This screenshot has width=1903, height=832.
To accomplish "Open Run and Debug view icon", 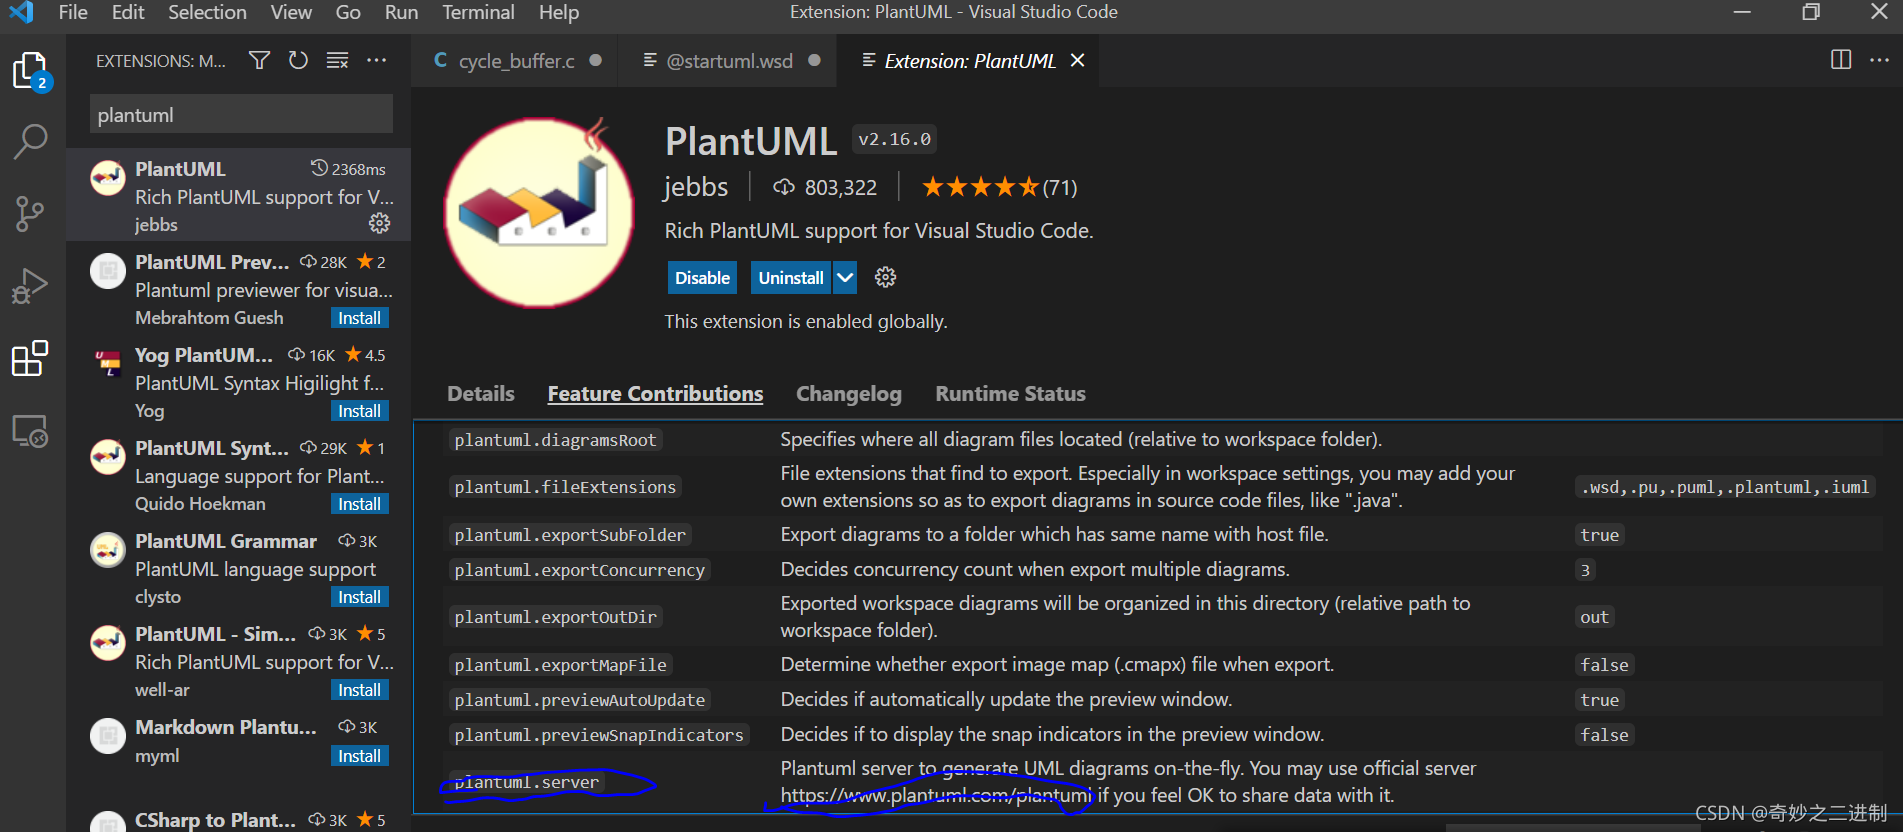I will 30,286.
